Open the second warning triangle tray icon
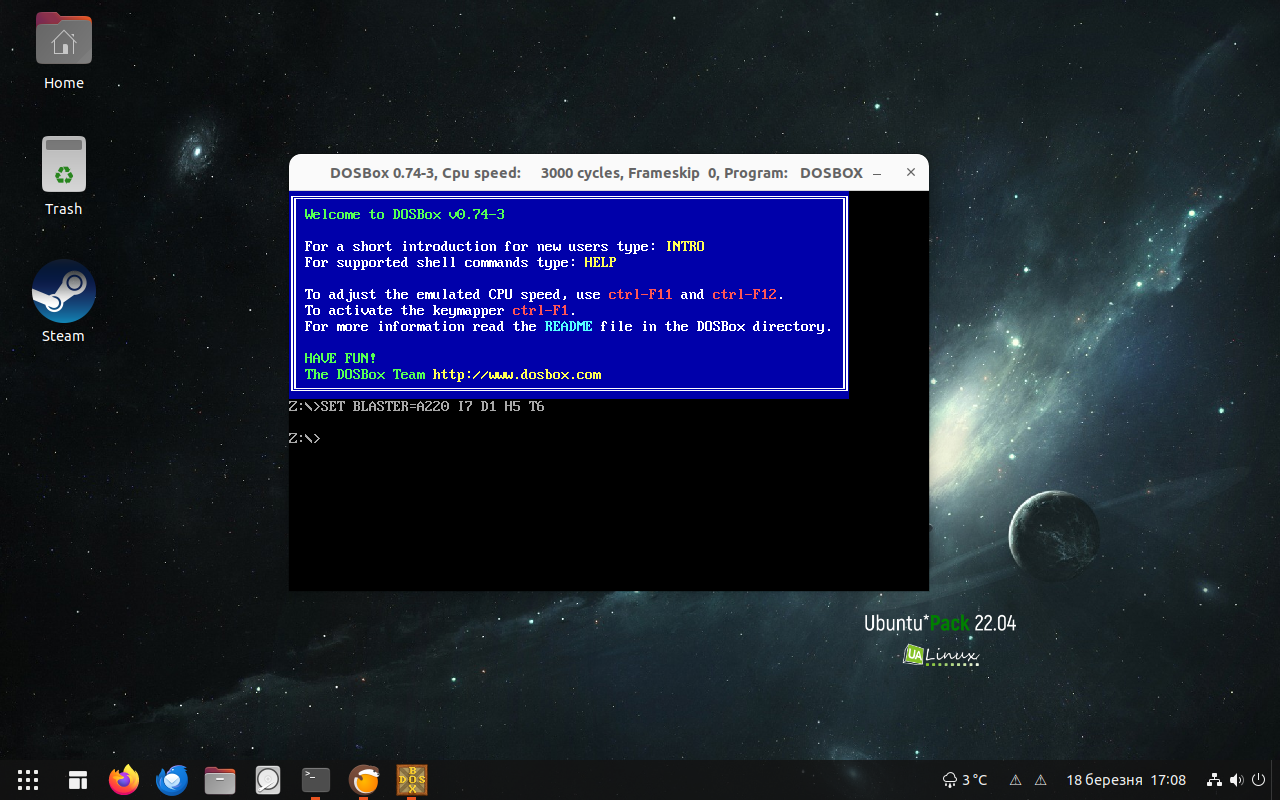1280x800 pixels. click(x=1040, y=780)
